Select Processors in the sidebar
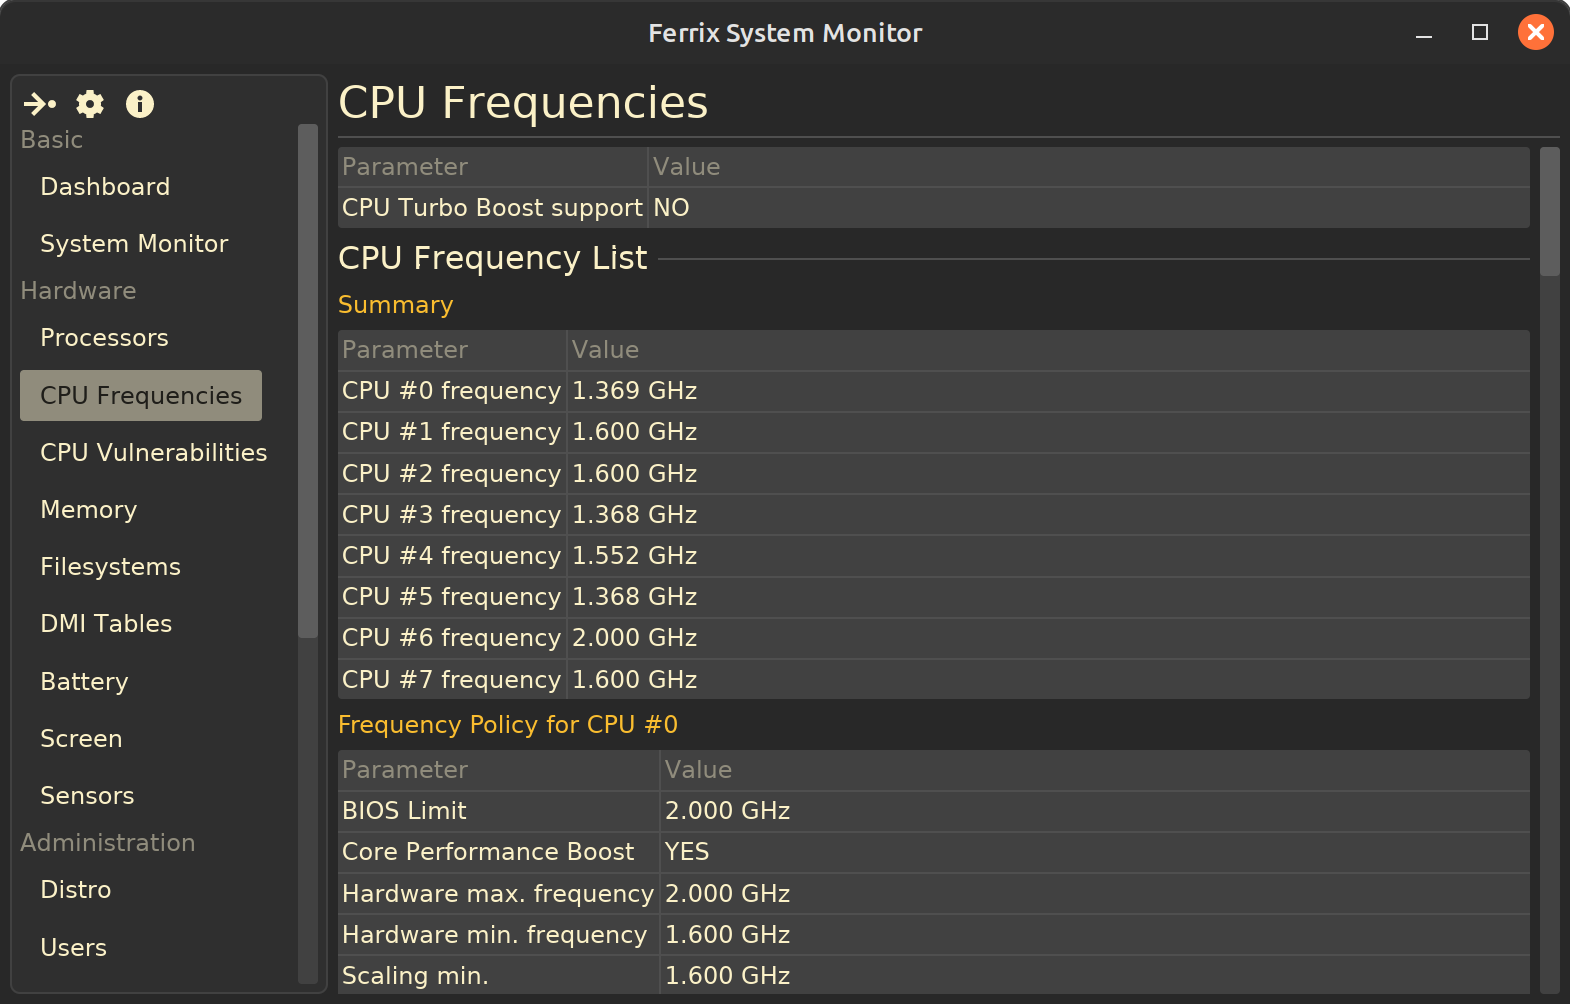The height and width of the screenshot is (1004, 1570). coord(104,338)
